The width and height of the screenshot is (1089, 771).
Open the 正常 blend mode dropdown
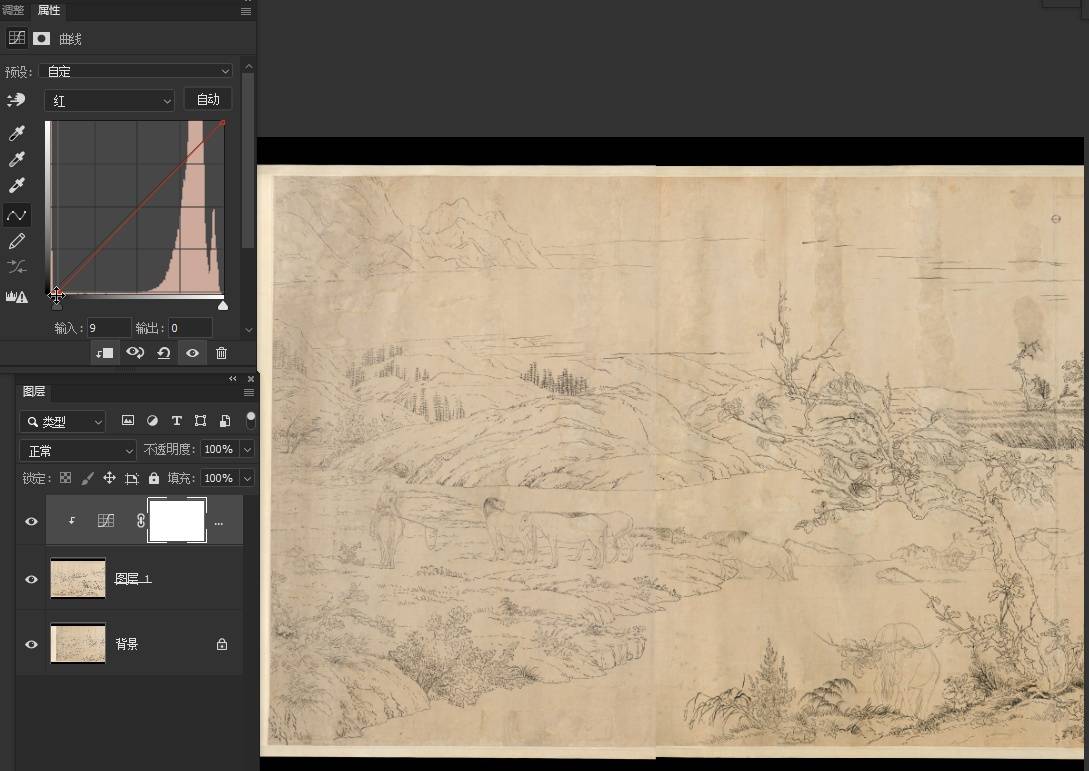(x=78, y=451)
